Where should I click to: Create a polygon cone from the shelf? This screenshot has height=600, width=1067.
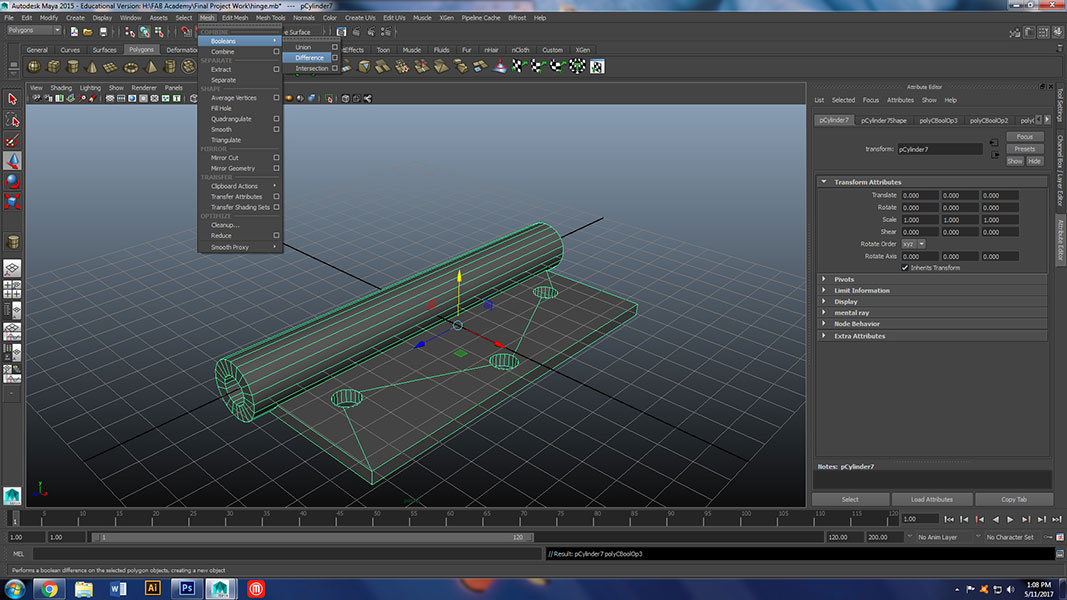click(x=92, y=67)
